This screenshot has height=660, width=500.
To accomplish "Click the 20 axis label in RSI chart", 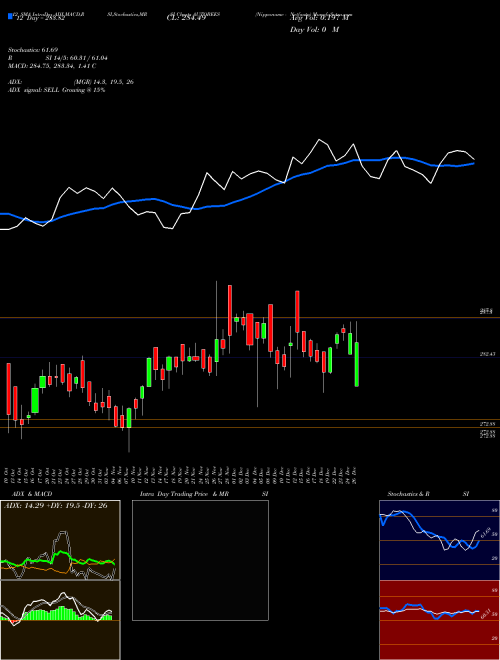I will (x=495, y=639).
